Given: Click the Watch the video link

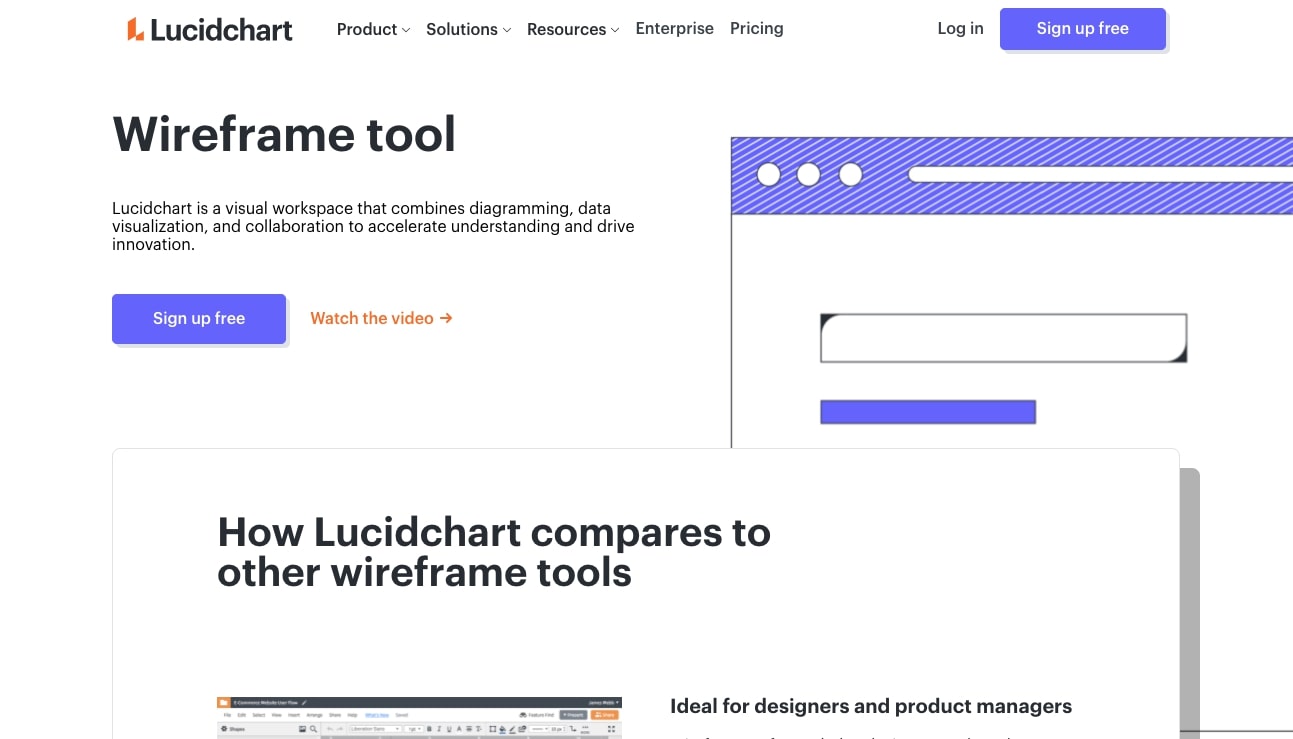Looking at the screenshot, I should 381,318.
